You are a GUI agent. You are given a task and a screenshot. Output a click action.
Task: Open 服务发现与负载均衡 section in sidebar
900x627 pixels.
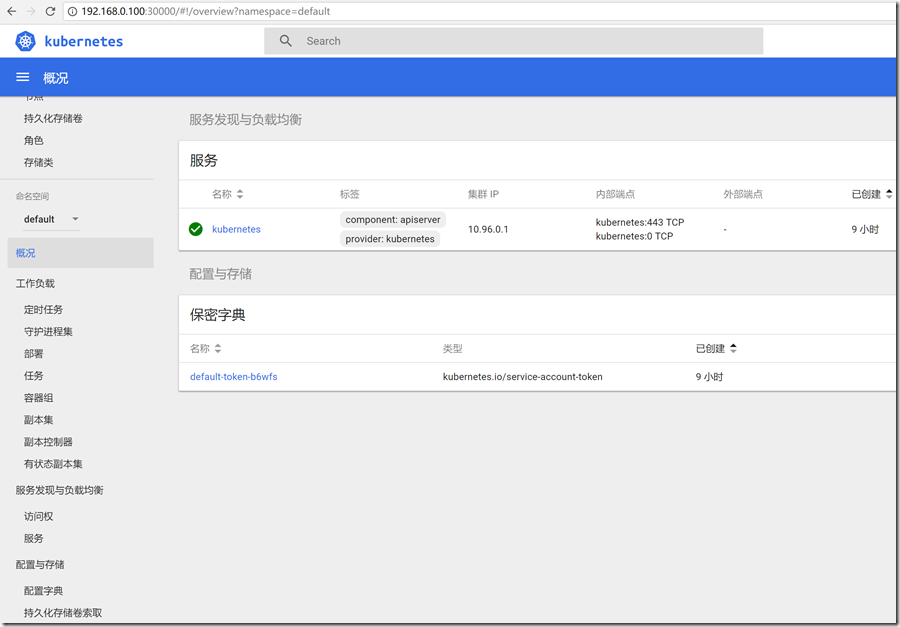(x=60, y=490)
